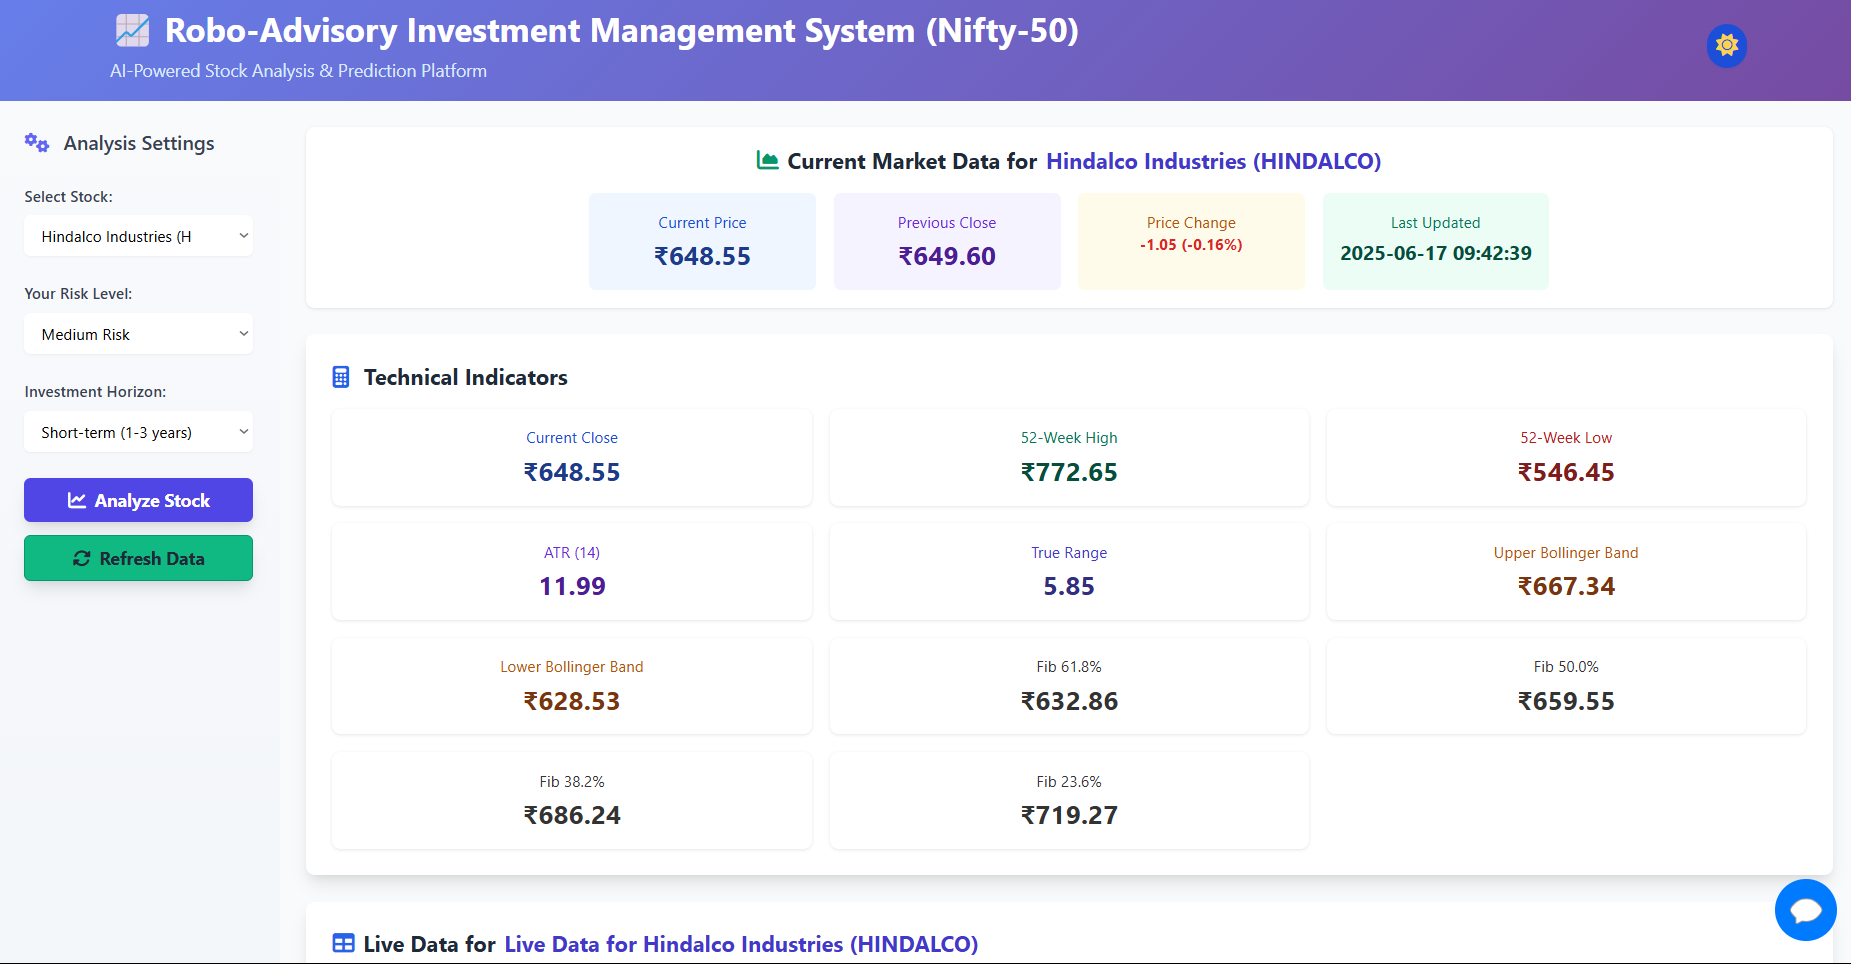Open the chat bubble widget

point(1805,910)
